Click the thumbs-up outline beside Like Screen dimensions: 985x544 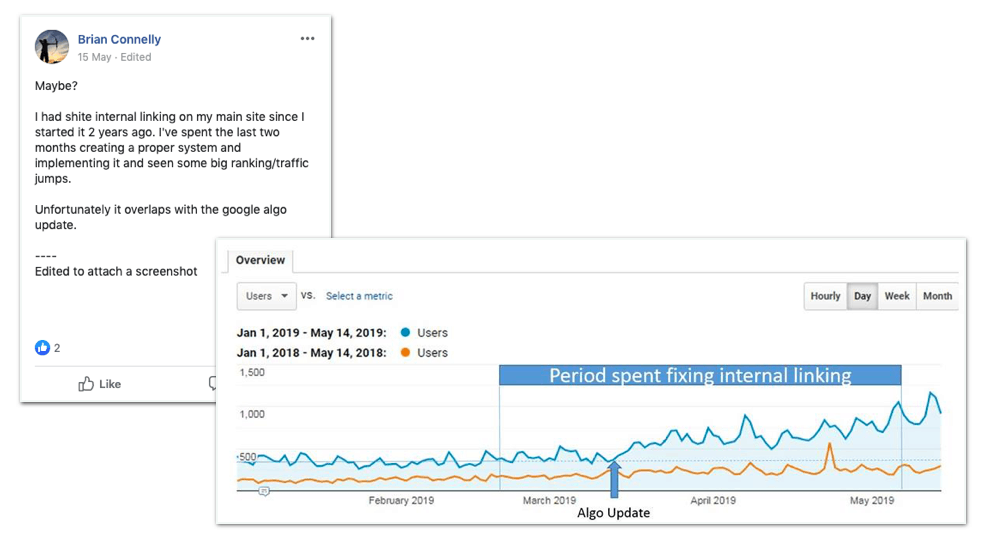click(86, 384)
